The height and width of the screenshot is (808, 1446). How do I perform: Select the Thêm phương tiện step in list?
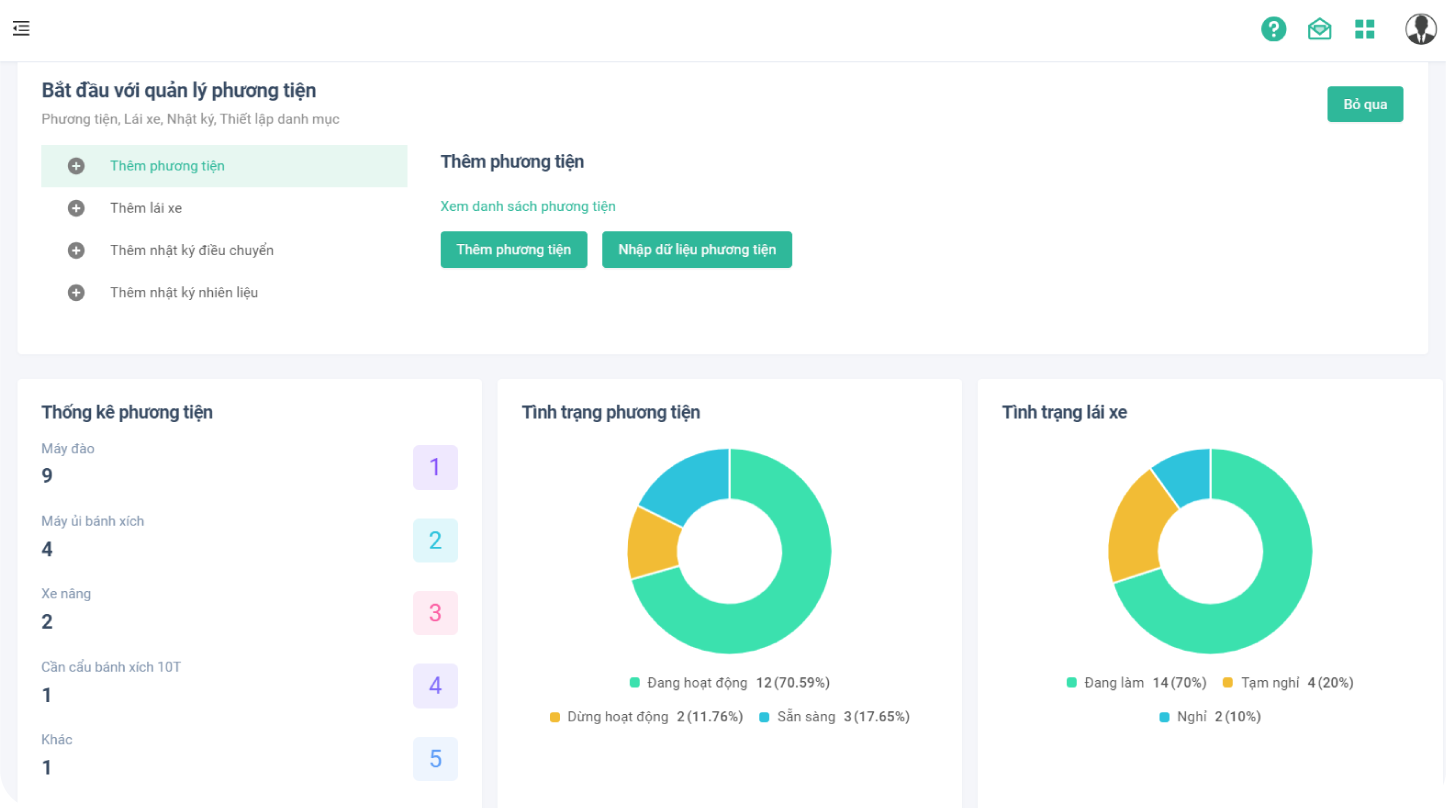click(167, 166)
